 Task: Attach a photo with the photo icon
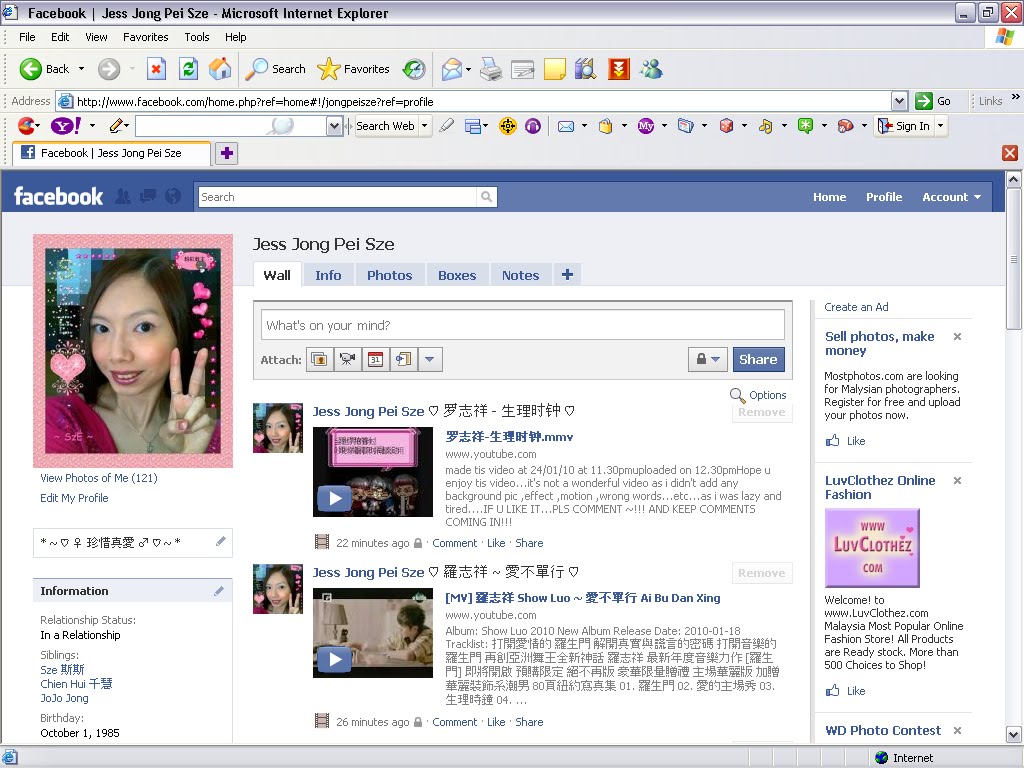coord(319,359)
